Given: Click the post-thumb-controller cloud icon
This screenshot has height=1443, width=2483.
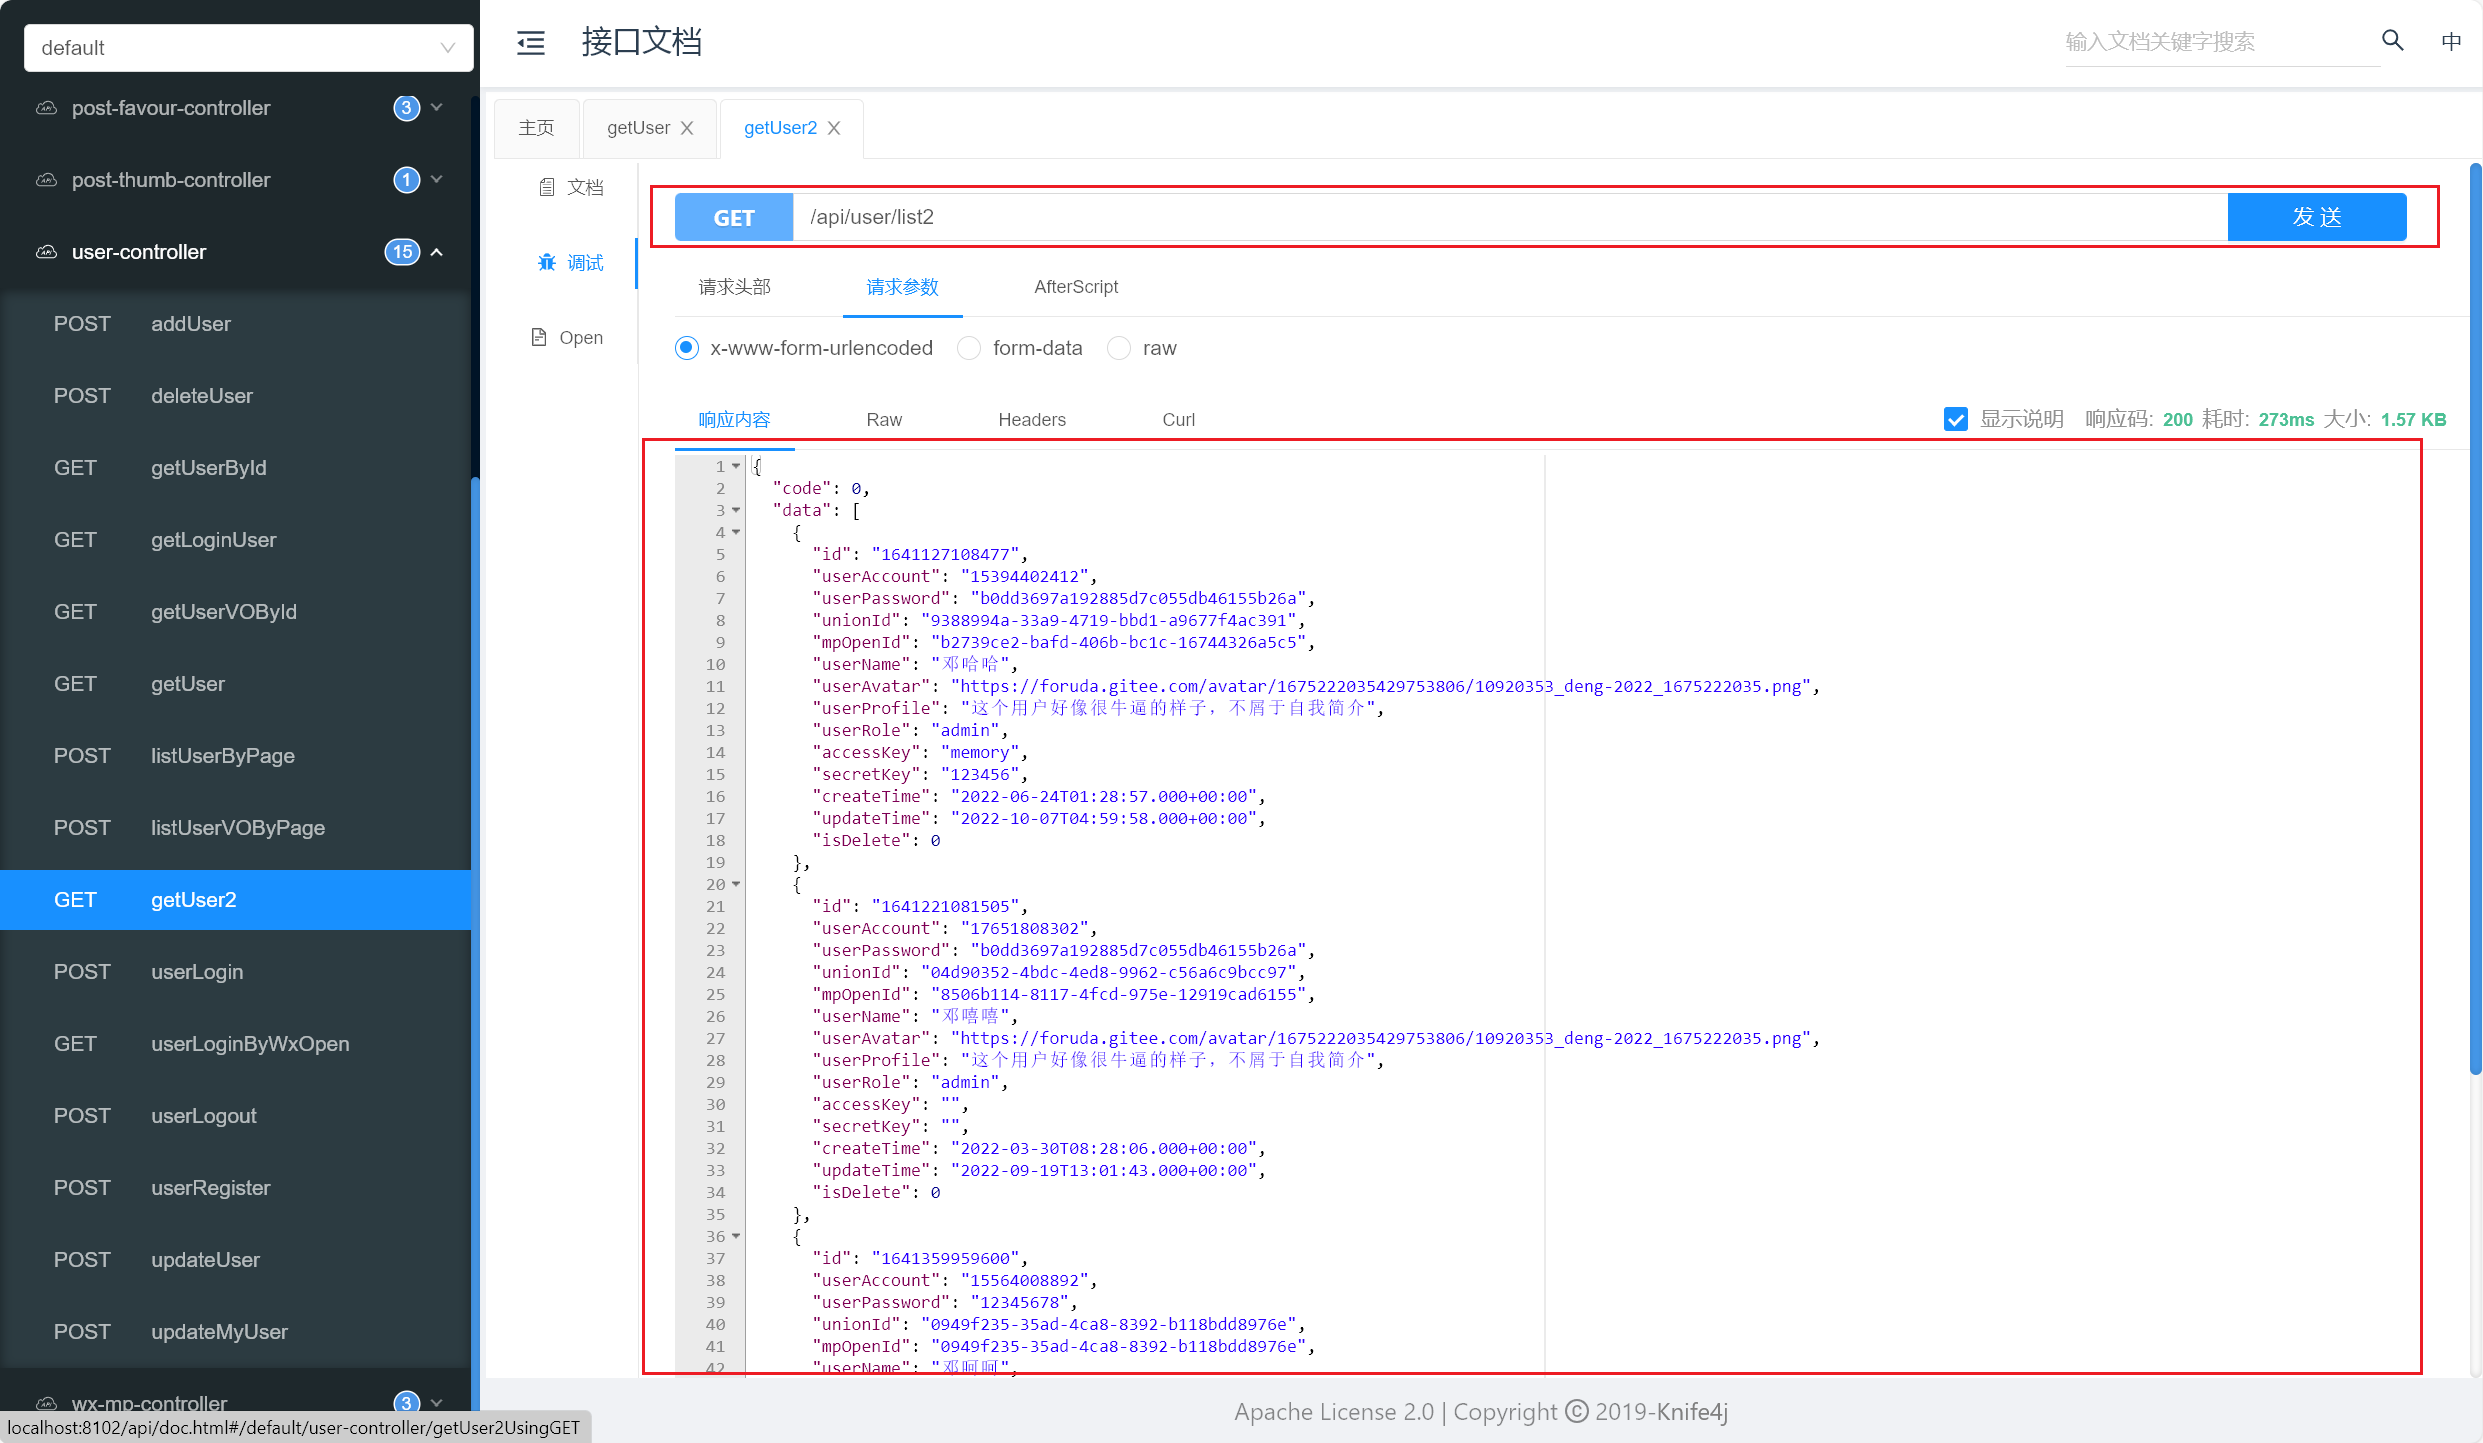Looking at the screenshot, I should click(x=46, y=180).
